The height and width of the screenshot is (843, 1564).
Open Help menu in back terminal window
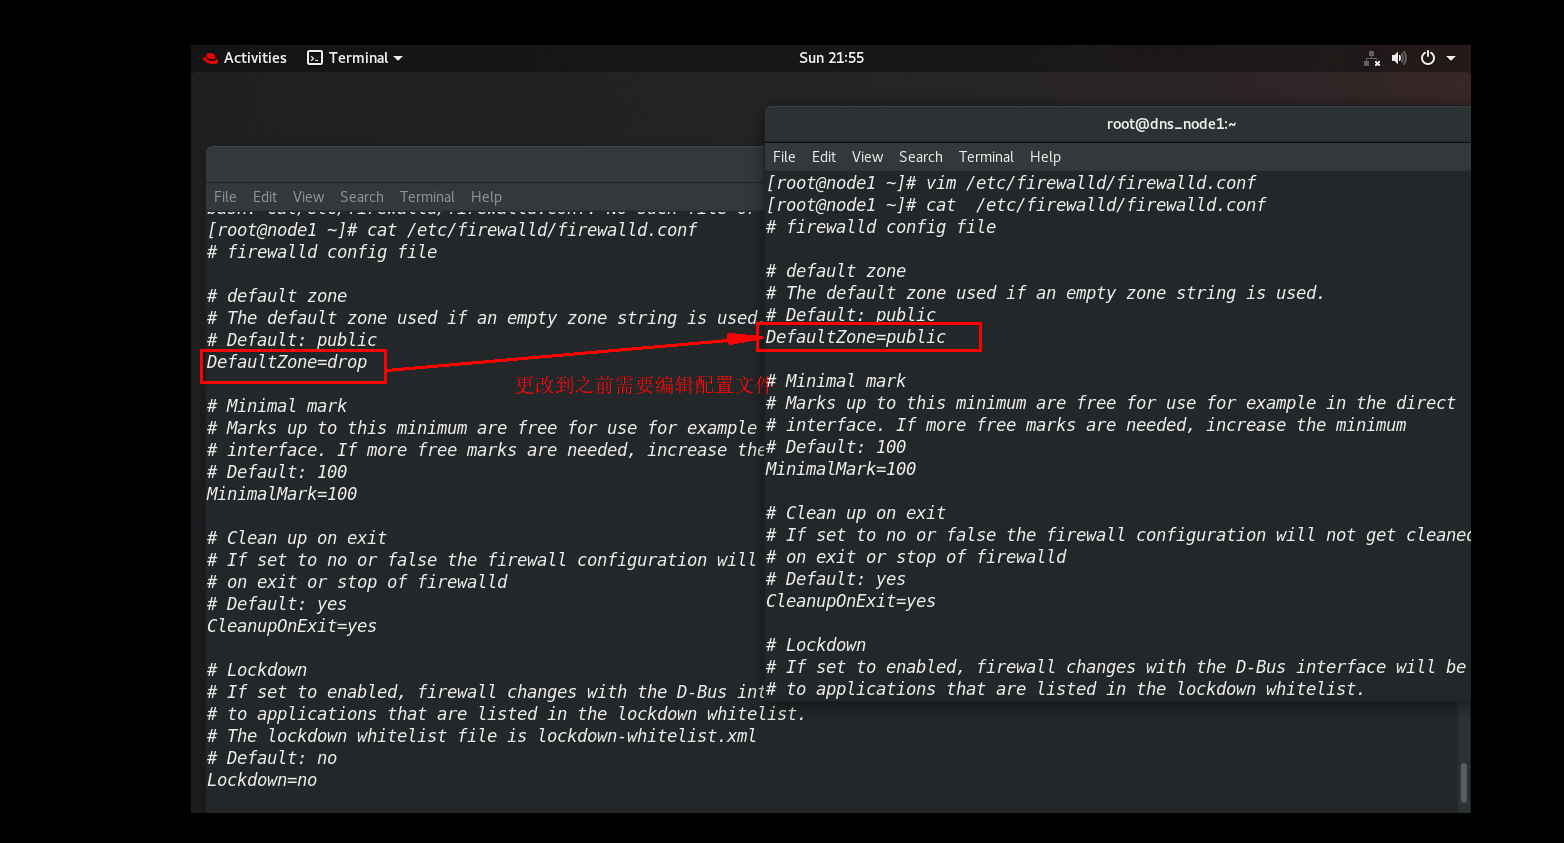(x=486, y=197)
